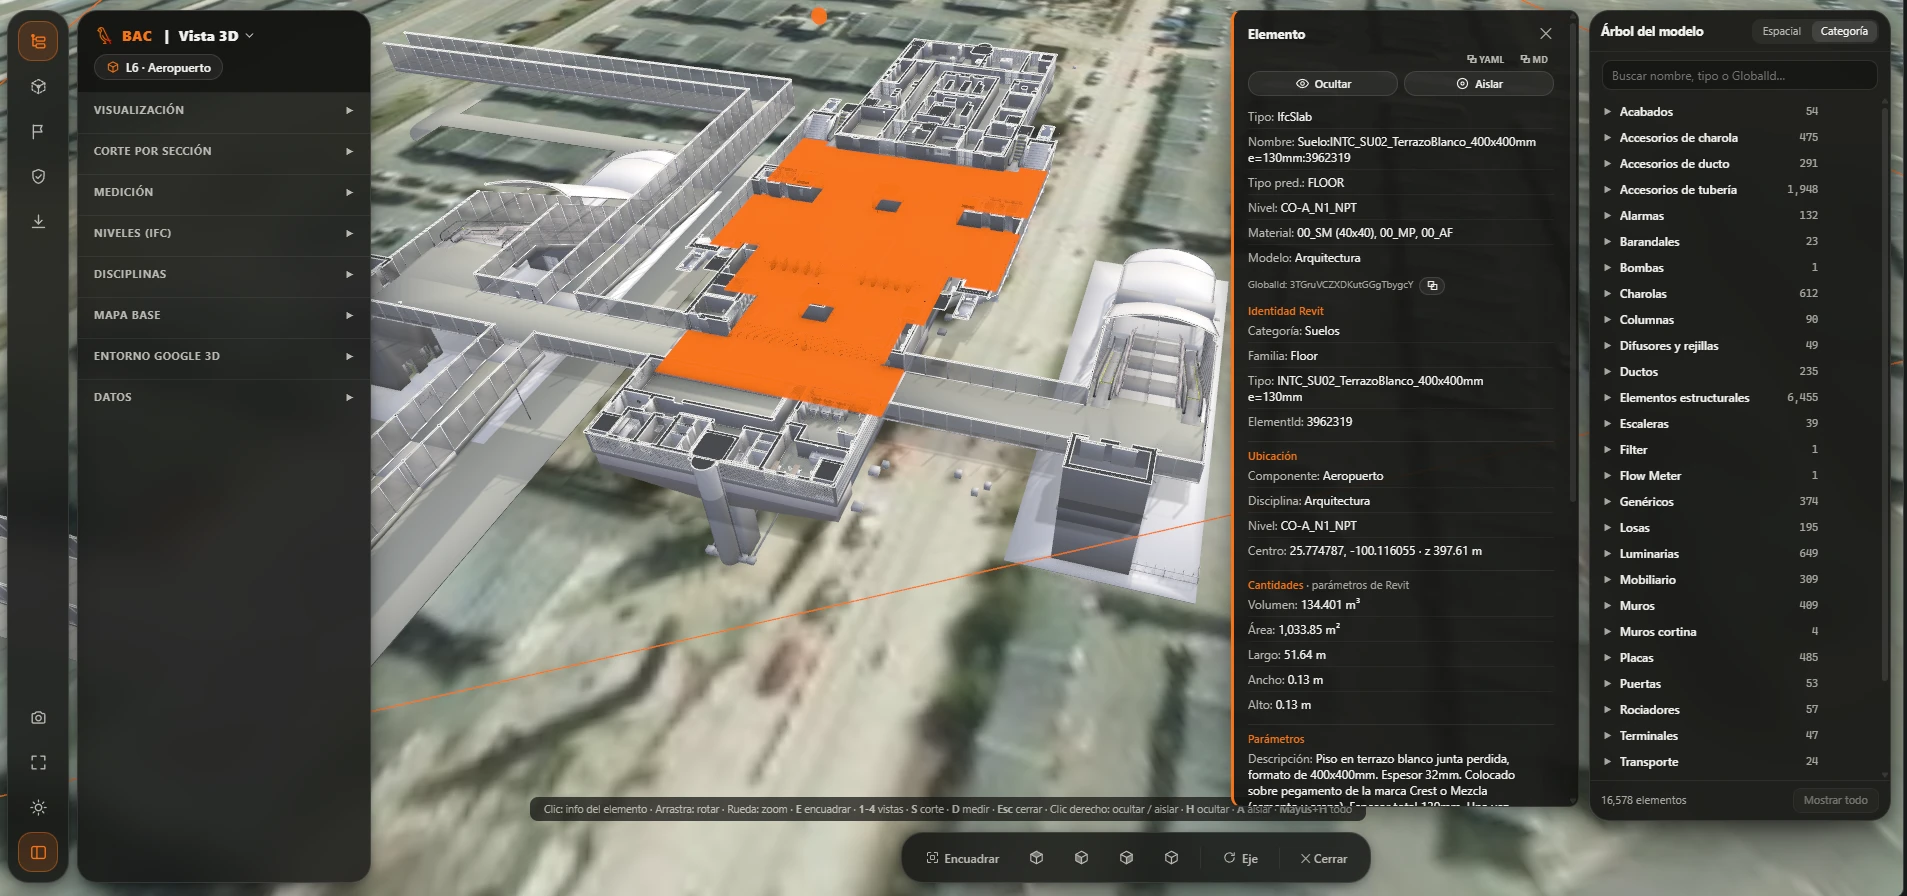The height and width of the screenshot is (896, 1907).
Task: Enter fullscreen with the corner-brackets icon
Action: (38, 763)
